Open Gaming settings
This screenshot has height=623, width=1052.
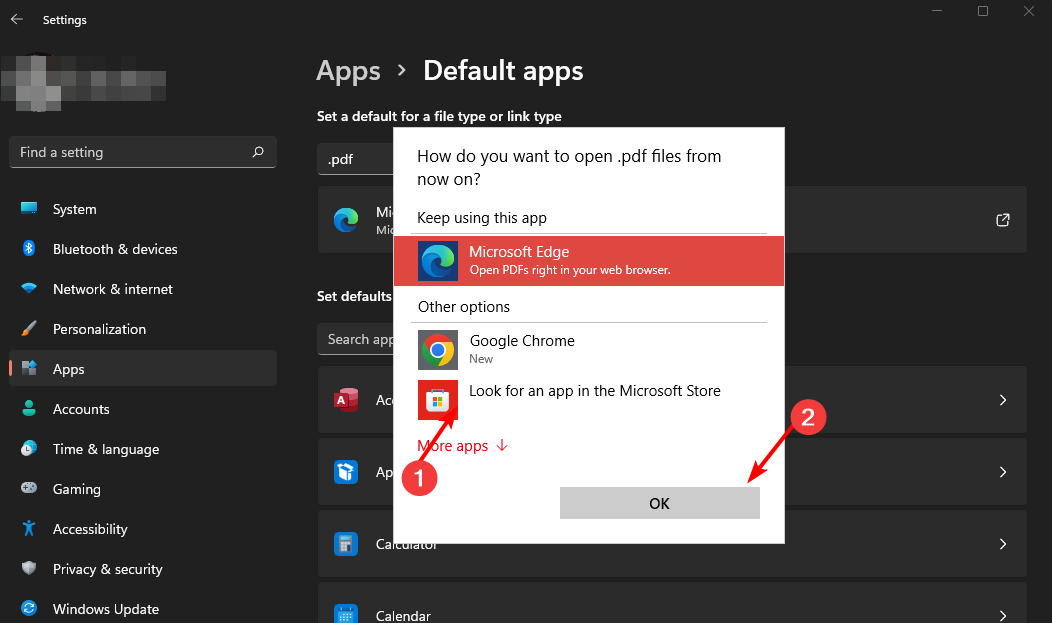[x=143, y=489]
